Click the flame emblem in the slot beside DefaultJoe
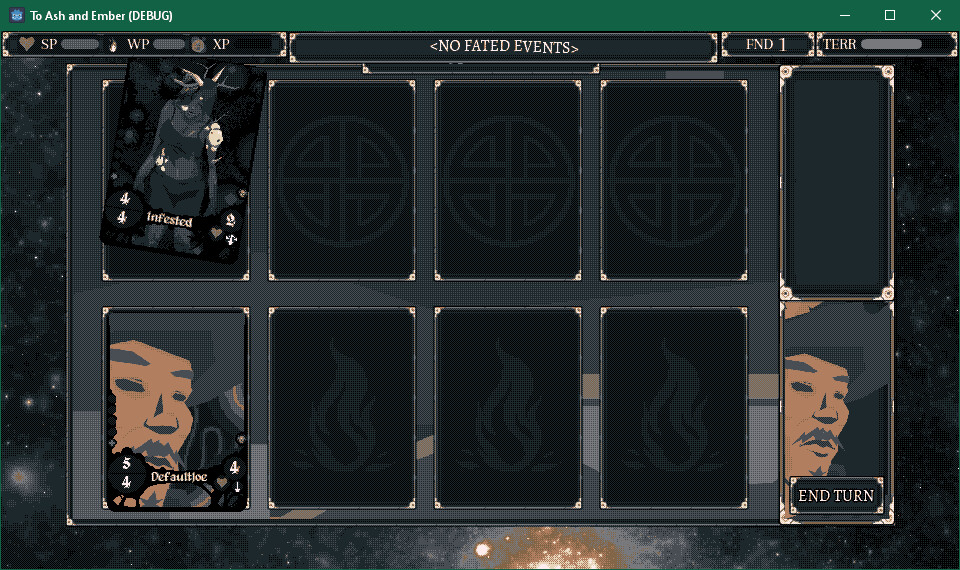 (342, 408)
